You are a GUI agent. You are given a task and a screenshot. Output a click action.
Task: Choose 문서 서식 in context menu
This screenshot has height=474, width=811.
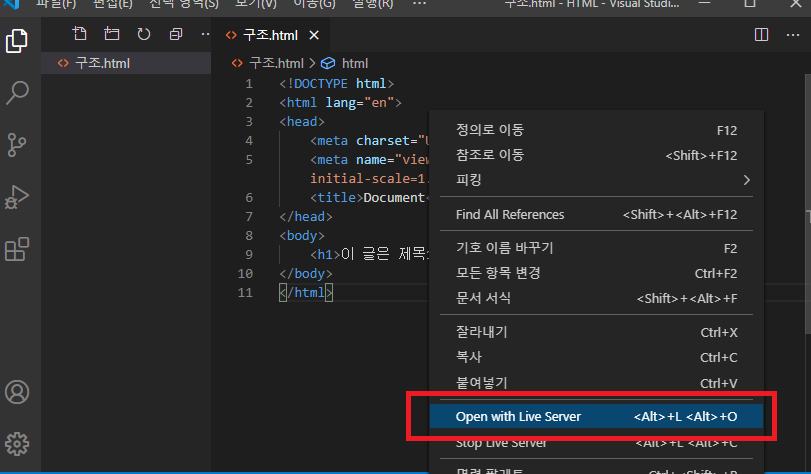tap(596, 298)
